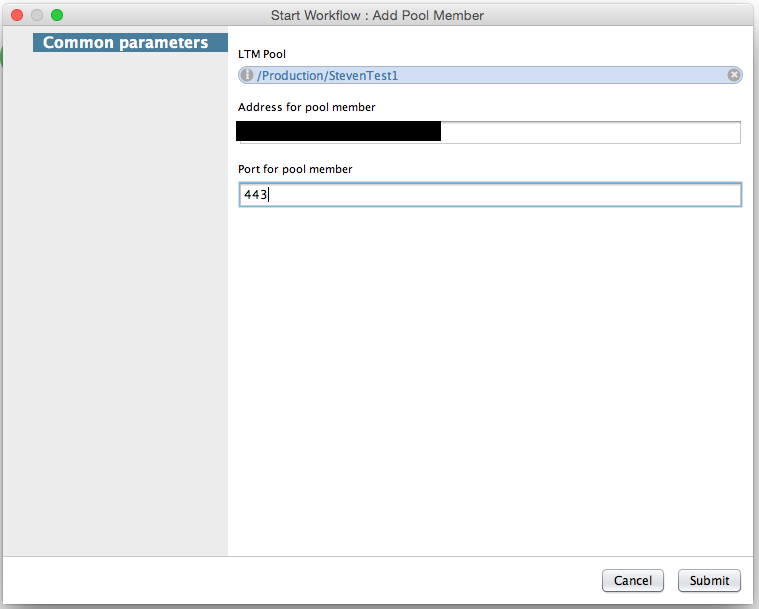Click the info icon in LTM Pool field
Image resolution: width=759 pixels, height=609 pixels.
click(247, 75)
